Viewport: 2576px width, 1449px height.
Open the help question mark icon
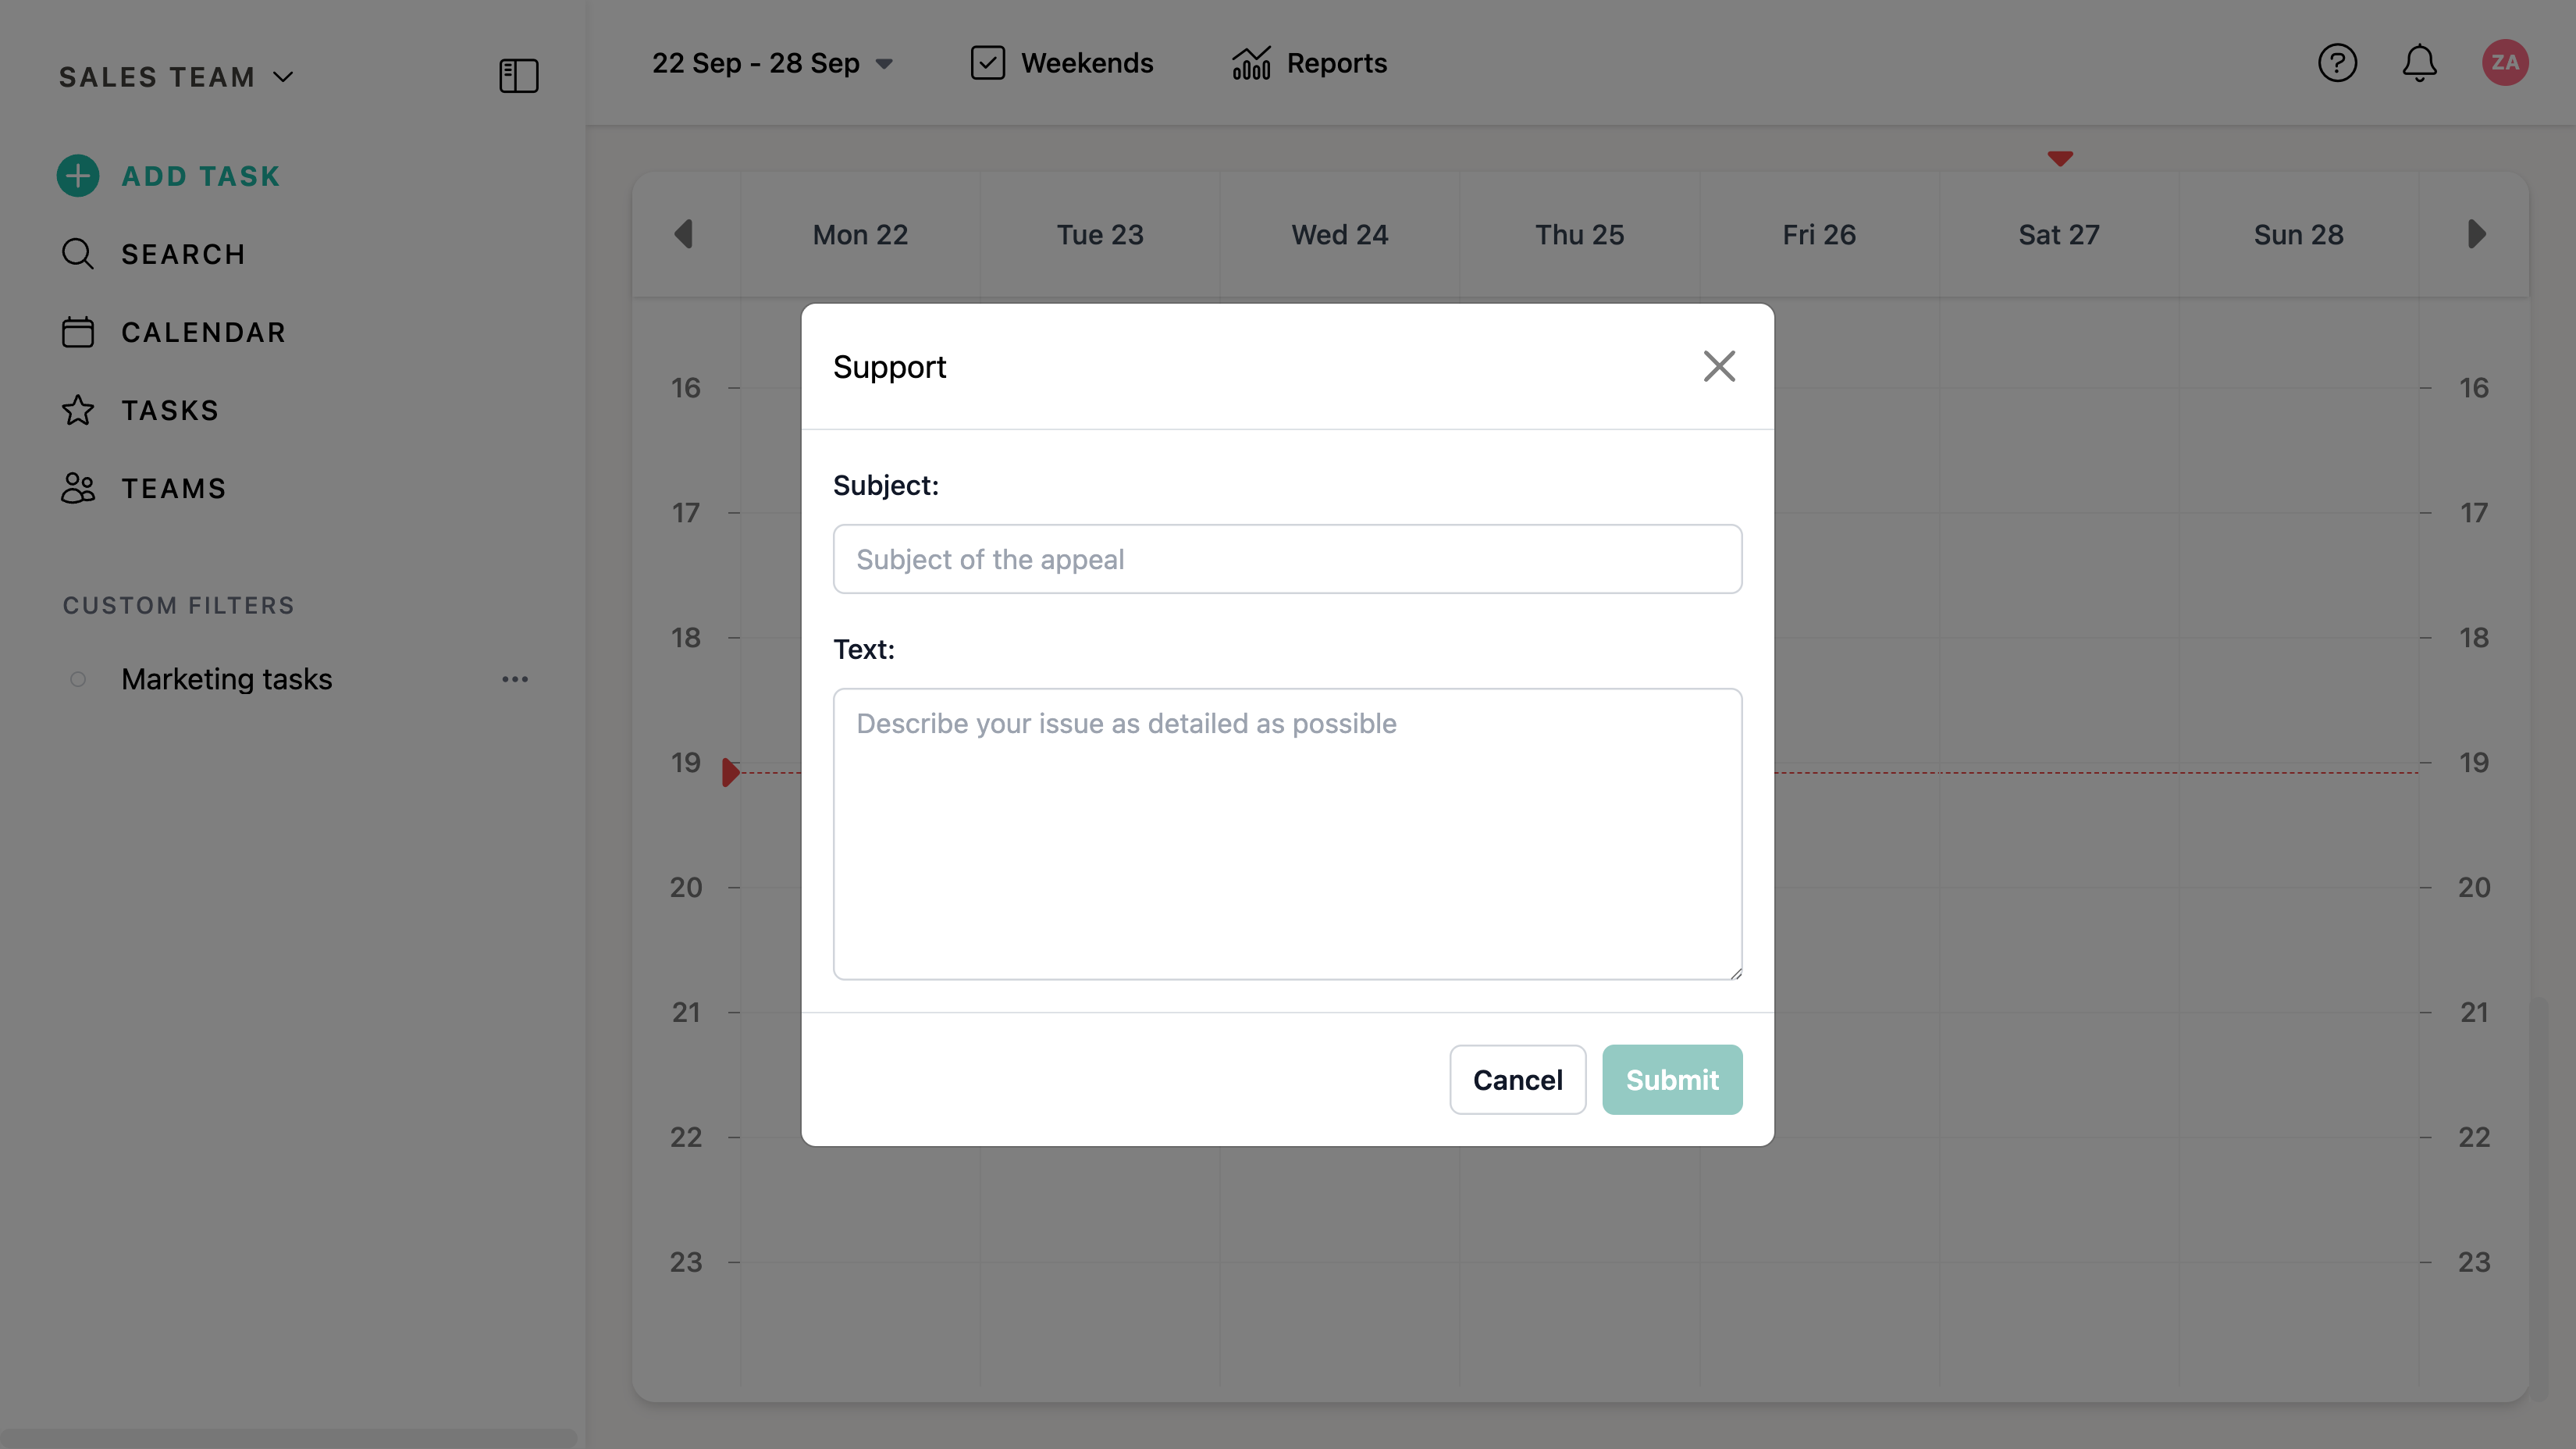coord(2337,63)
